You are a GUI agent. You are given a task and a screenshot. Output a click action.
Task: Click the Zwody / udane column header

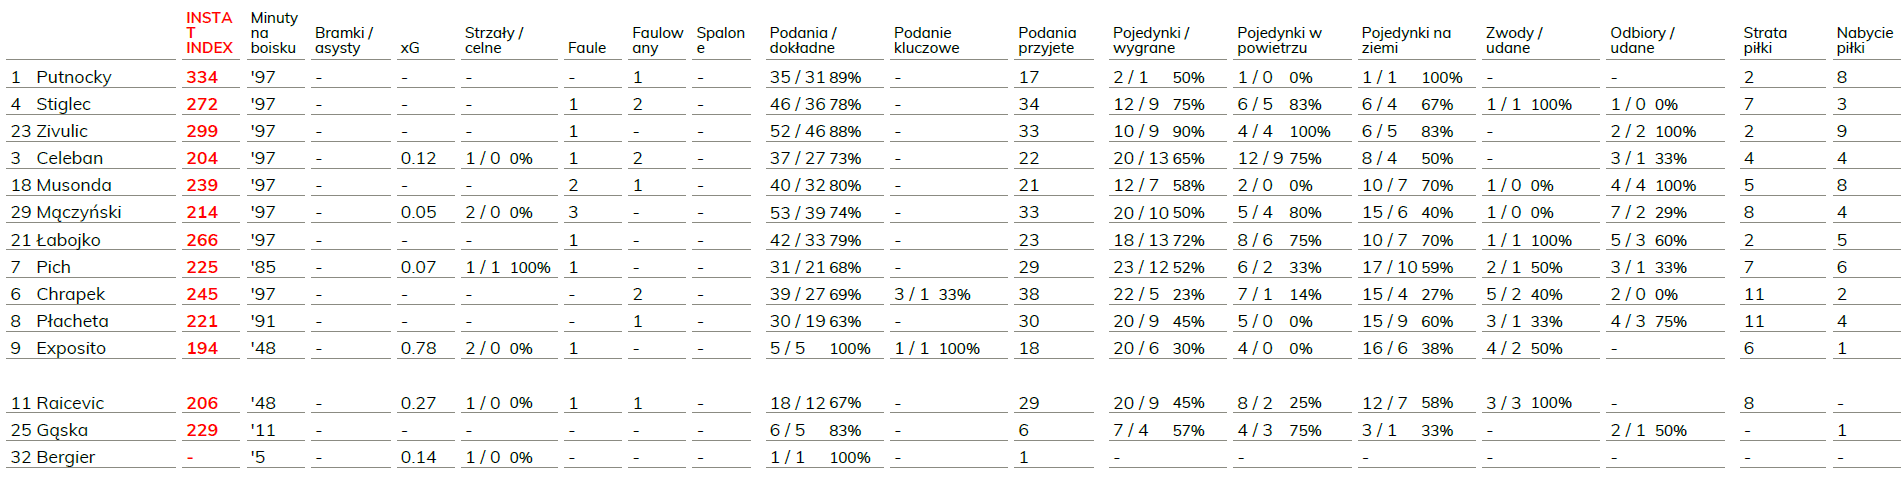(x=1514, y=40)
